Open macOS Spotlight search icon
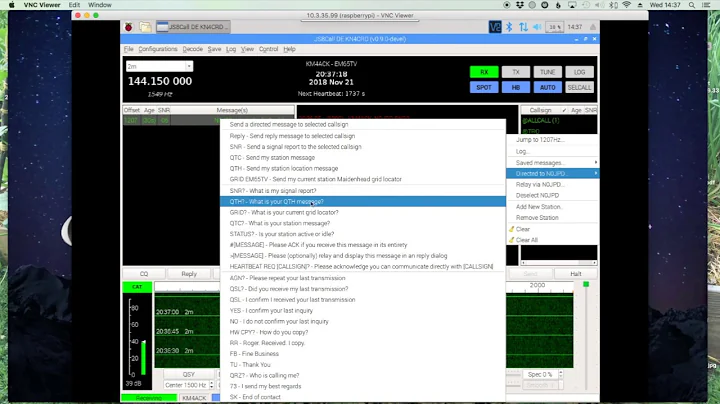The image size is (720, 404). [x=692, y=5]
